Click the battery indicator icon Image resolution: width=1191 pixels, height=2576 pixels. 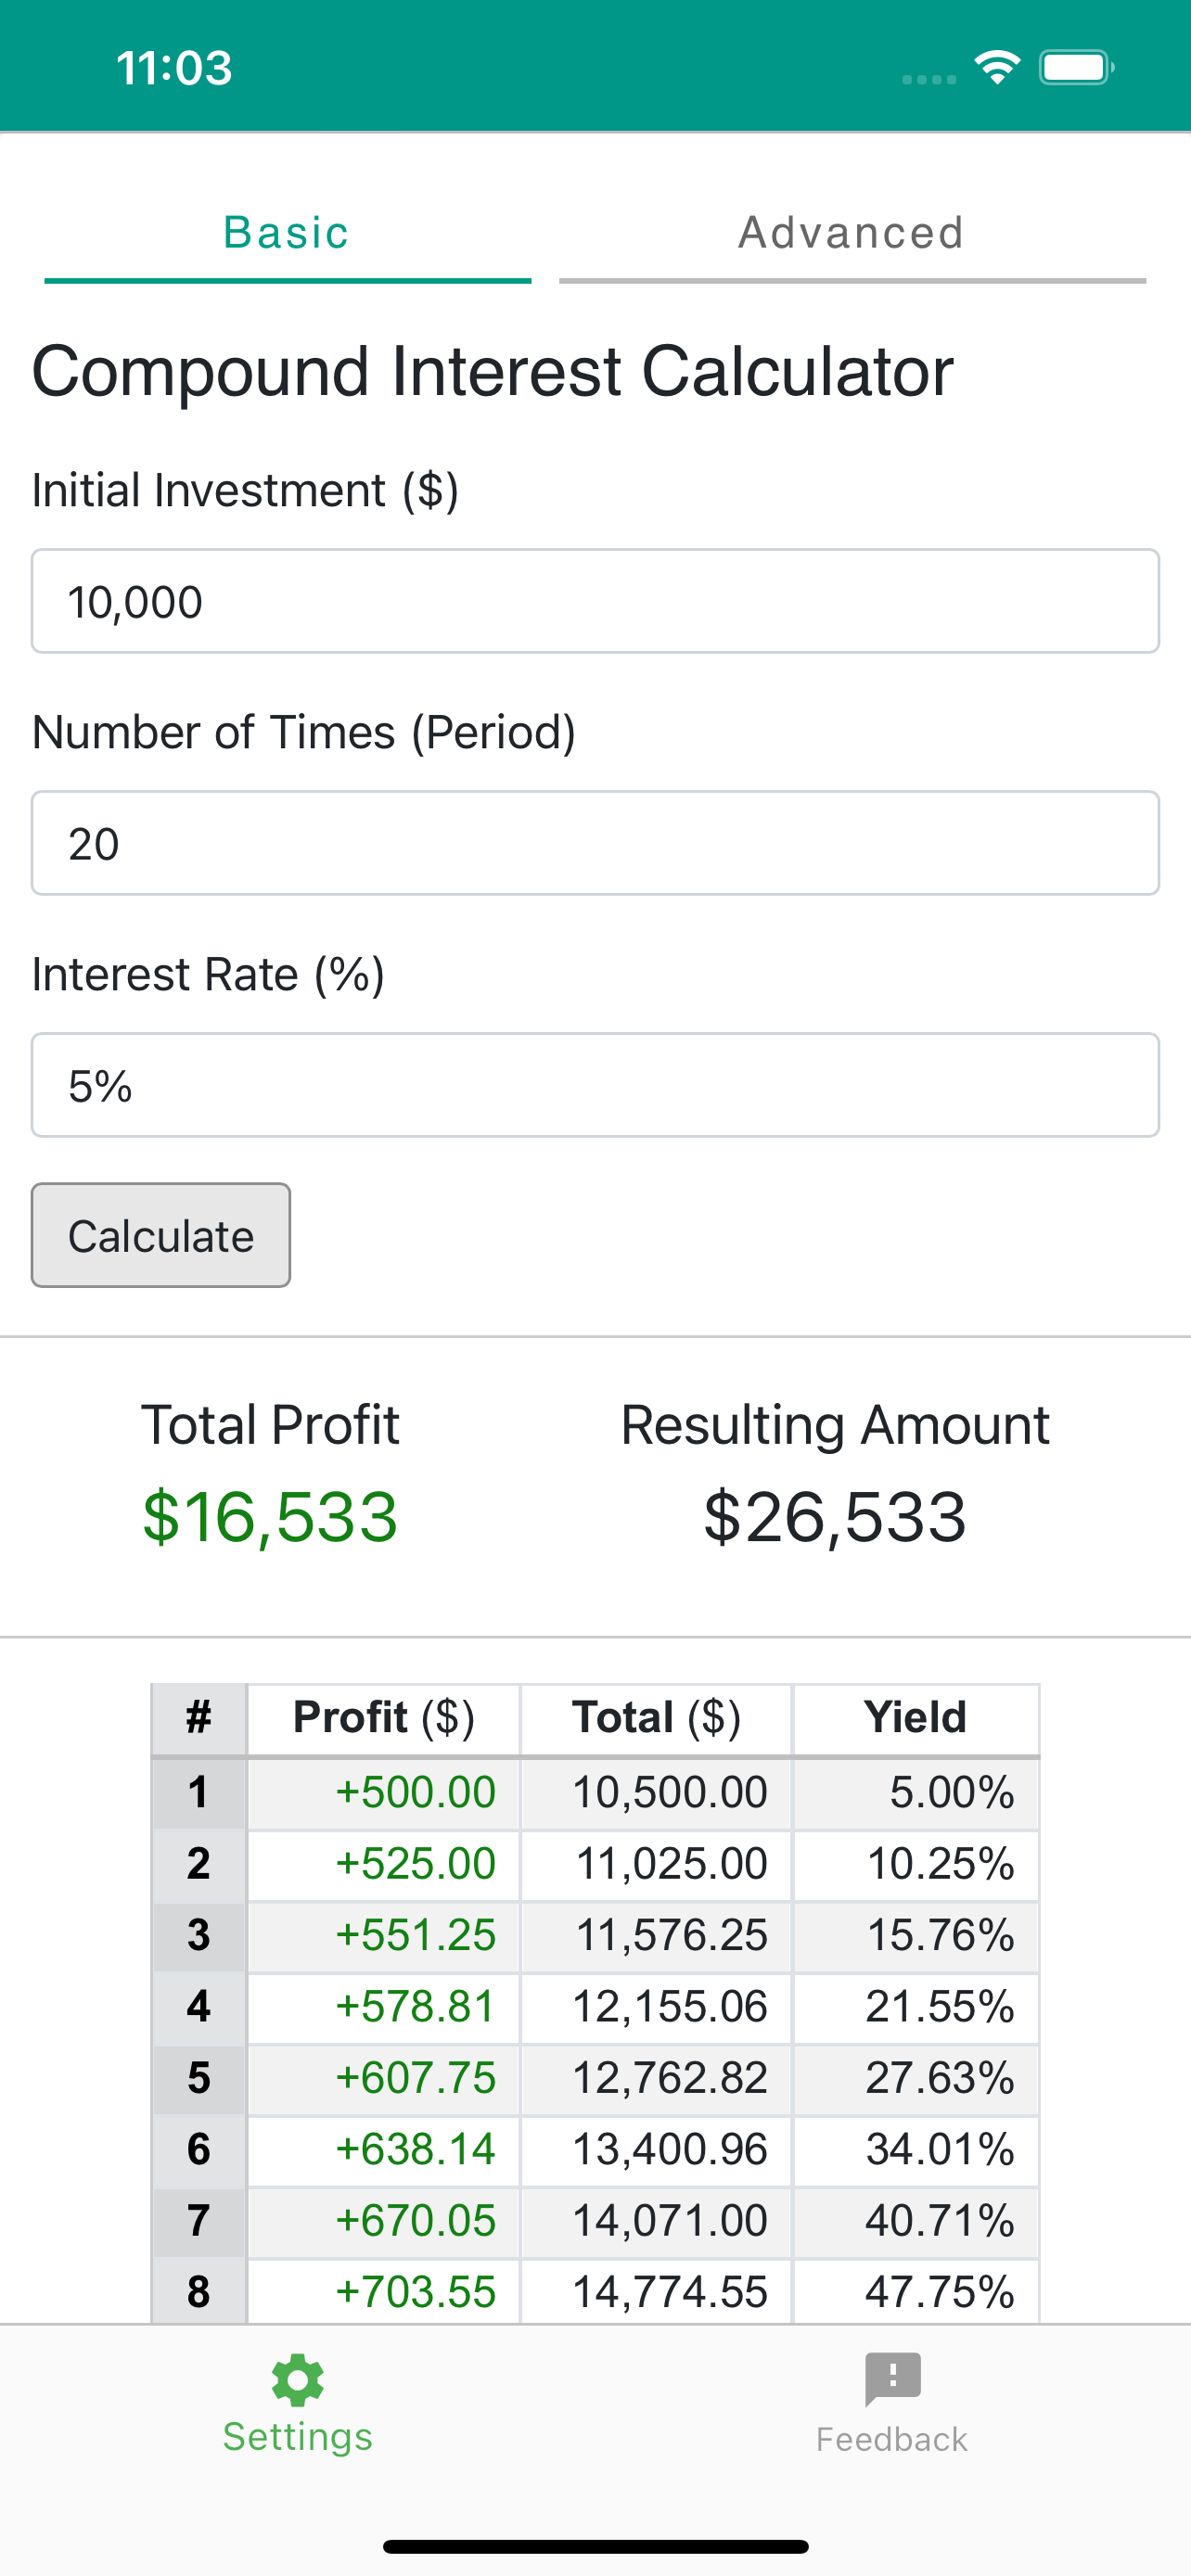coord(1075,66)
